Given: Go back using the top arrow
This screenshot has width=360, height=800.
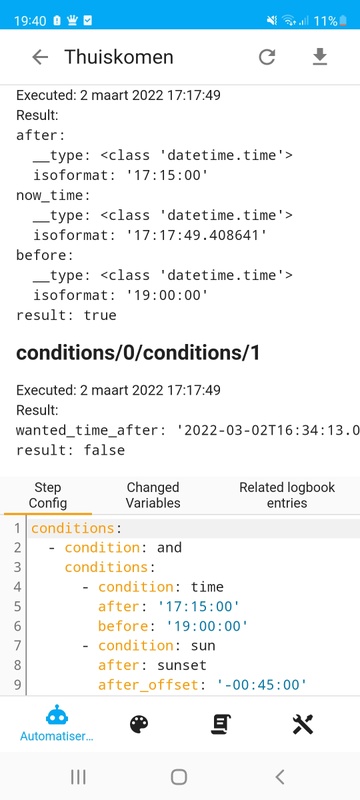Looking at the screenshot, I should coord(40,57).
